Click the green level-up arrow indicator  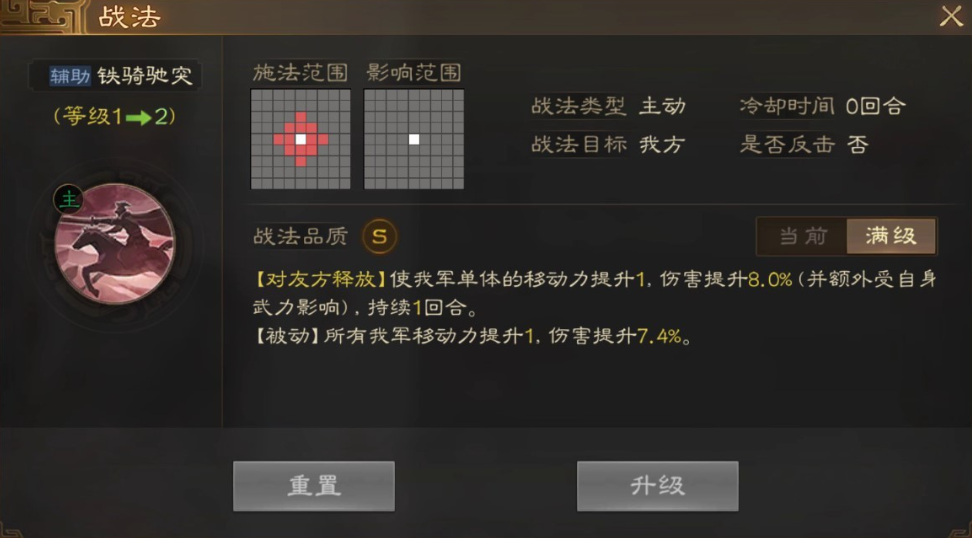[138, 117]
